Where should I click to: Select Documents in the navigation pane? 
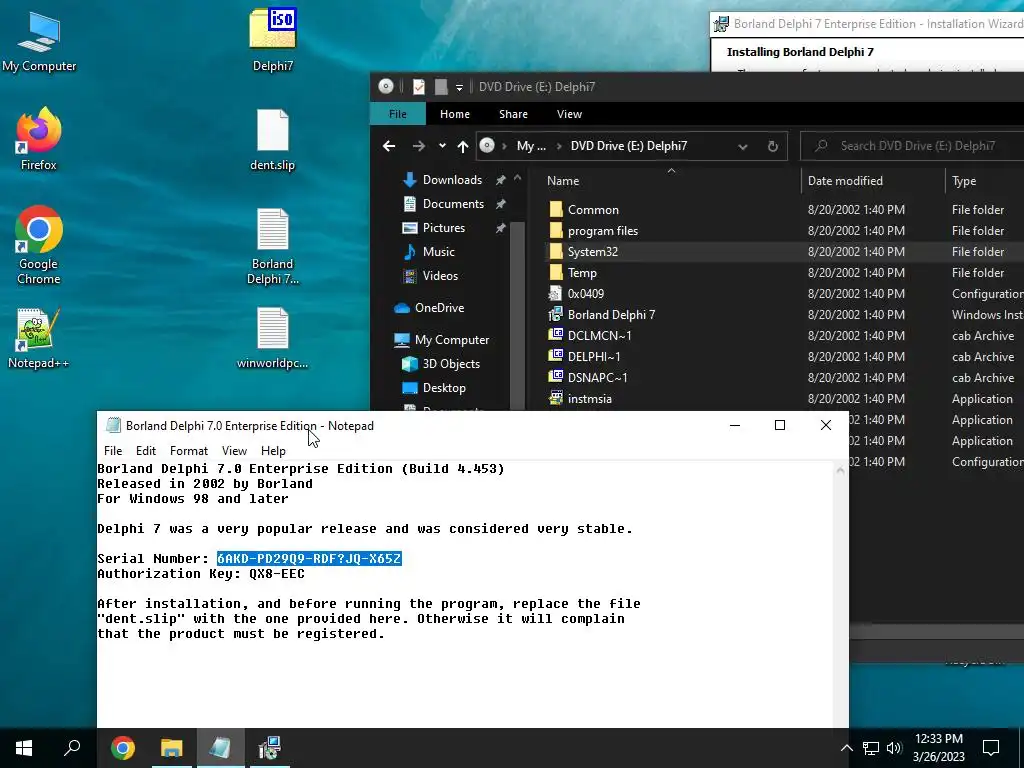pyautogui.click(x=453, y=204)
